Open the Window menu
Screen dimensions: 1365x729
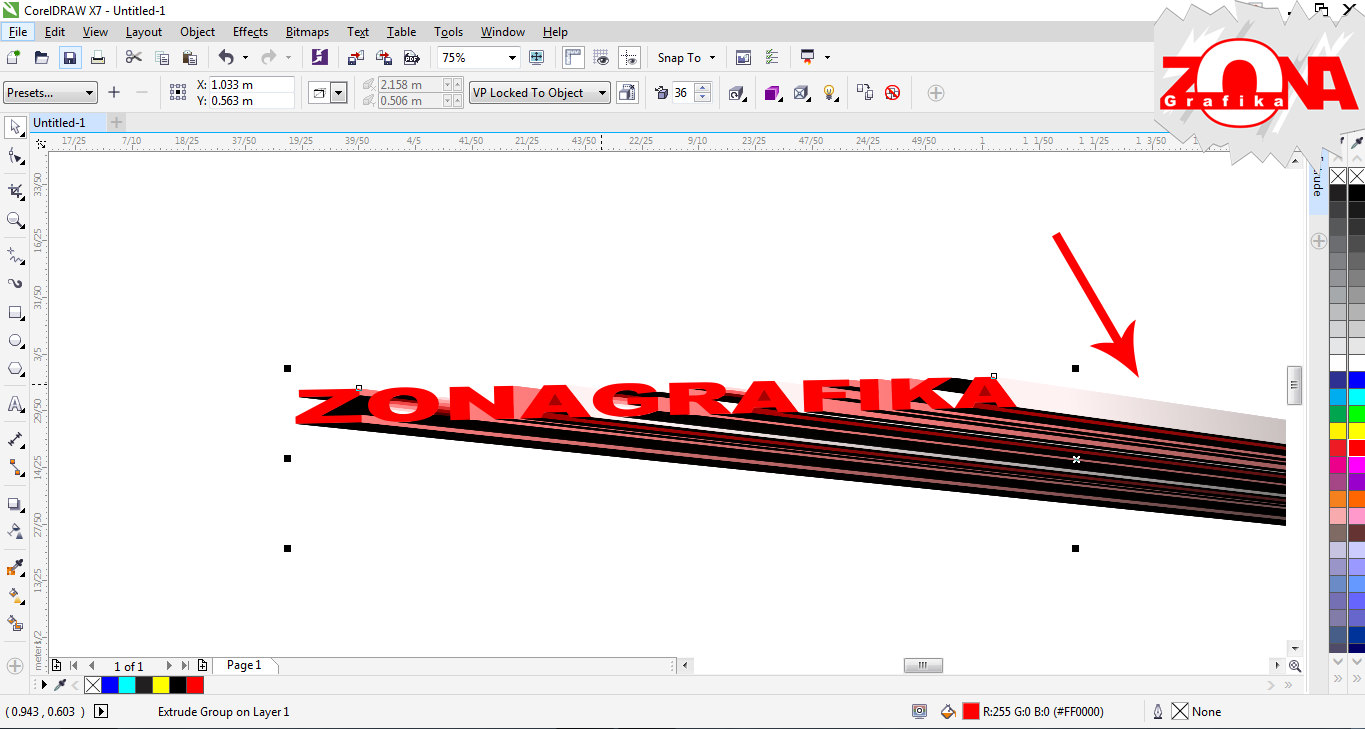coord(502,32)
